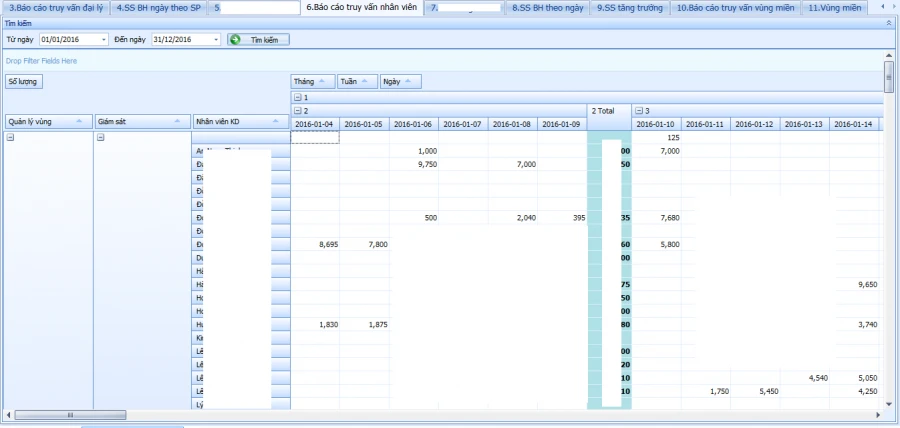Click the cell with value 395
Viewport: 900px width, 428px height.
tap(562, 218)
